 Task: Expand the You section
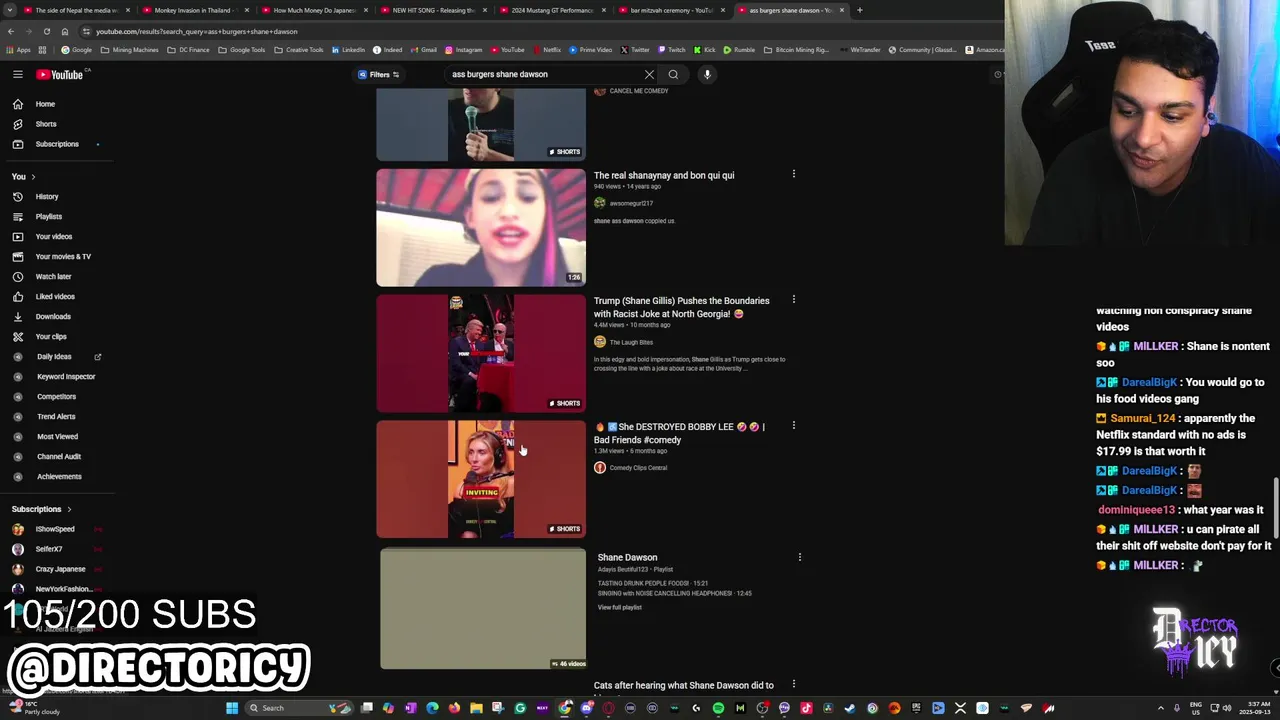click(x=23, y=177)
